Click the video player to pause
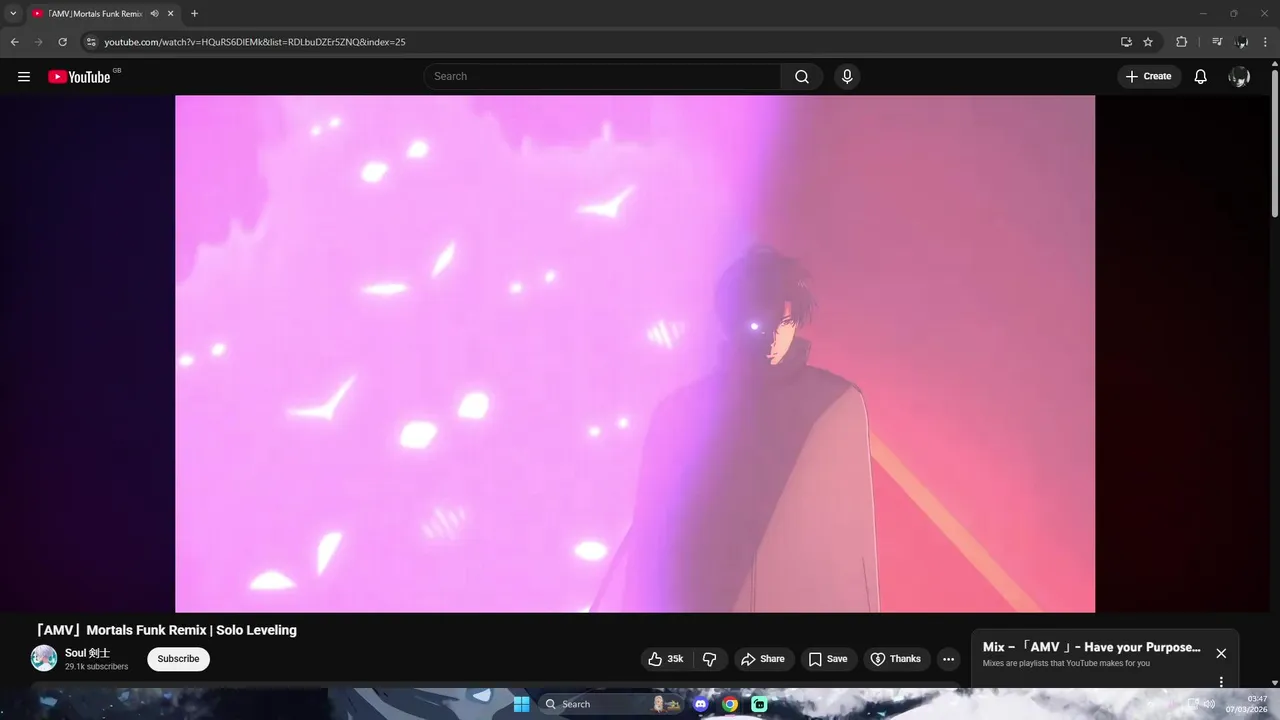The image size is (1280, 720). pyautogui.click(x=635, y=353)
